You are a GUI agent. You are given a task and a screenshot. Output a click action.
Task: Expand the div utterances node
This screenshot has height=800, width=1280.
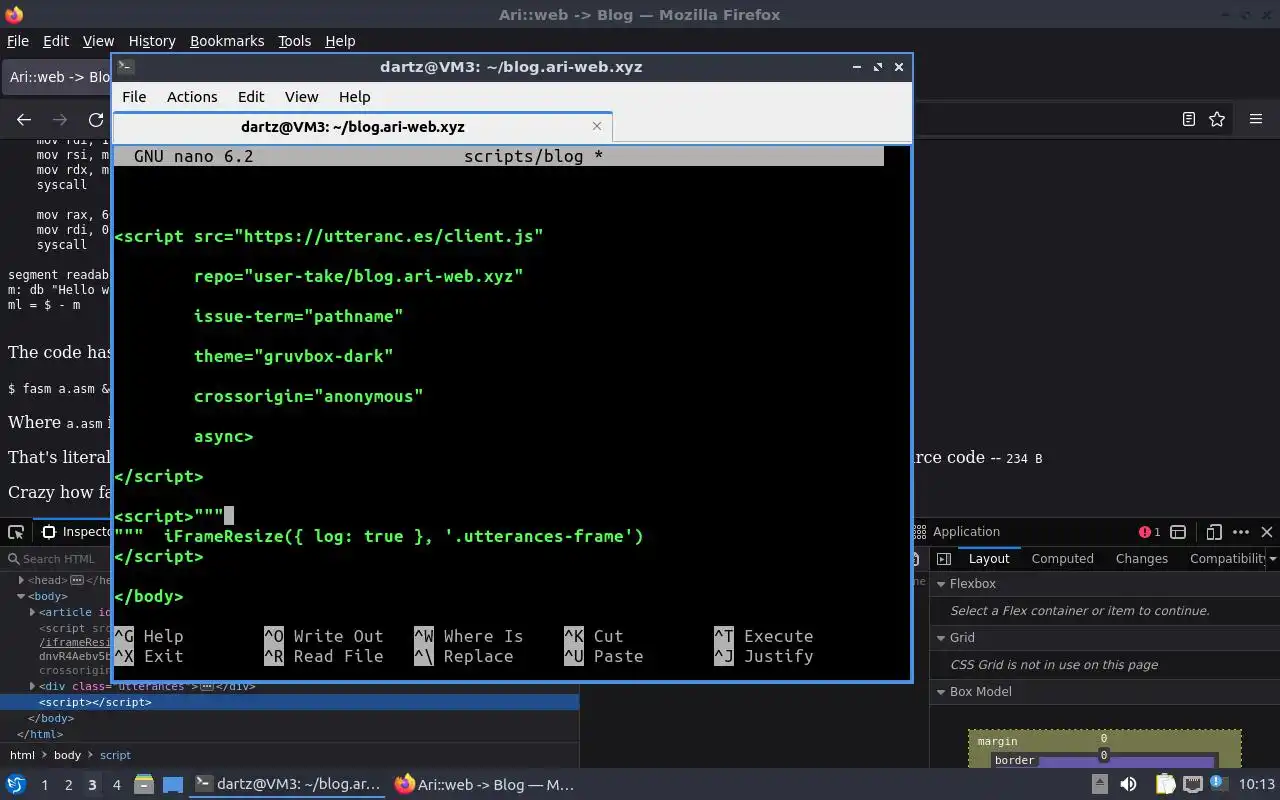(x=33, y=687)
